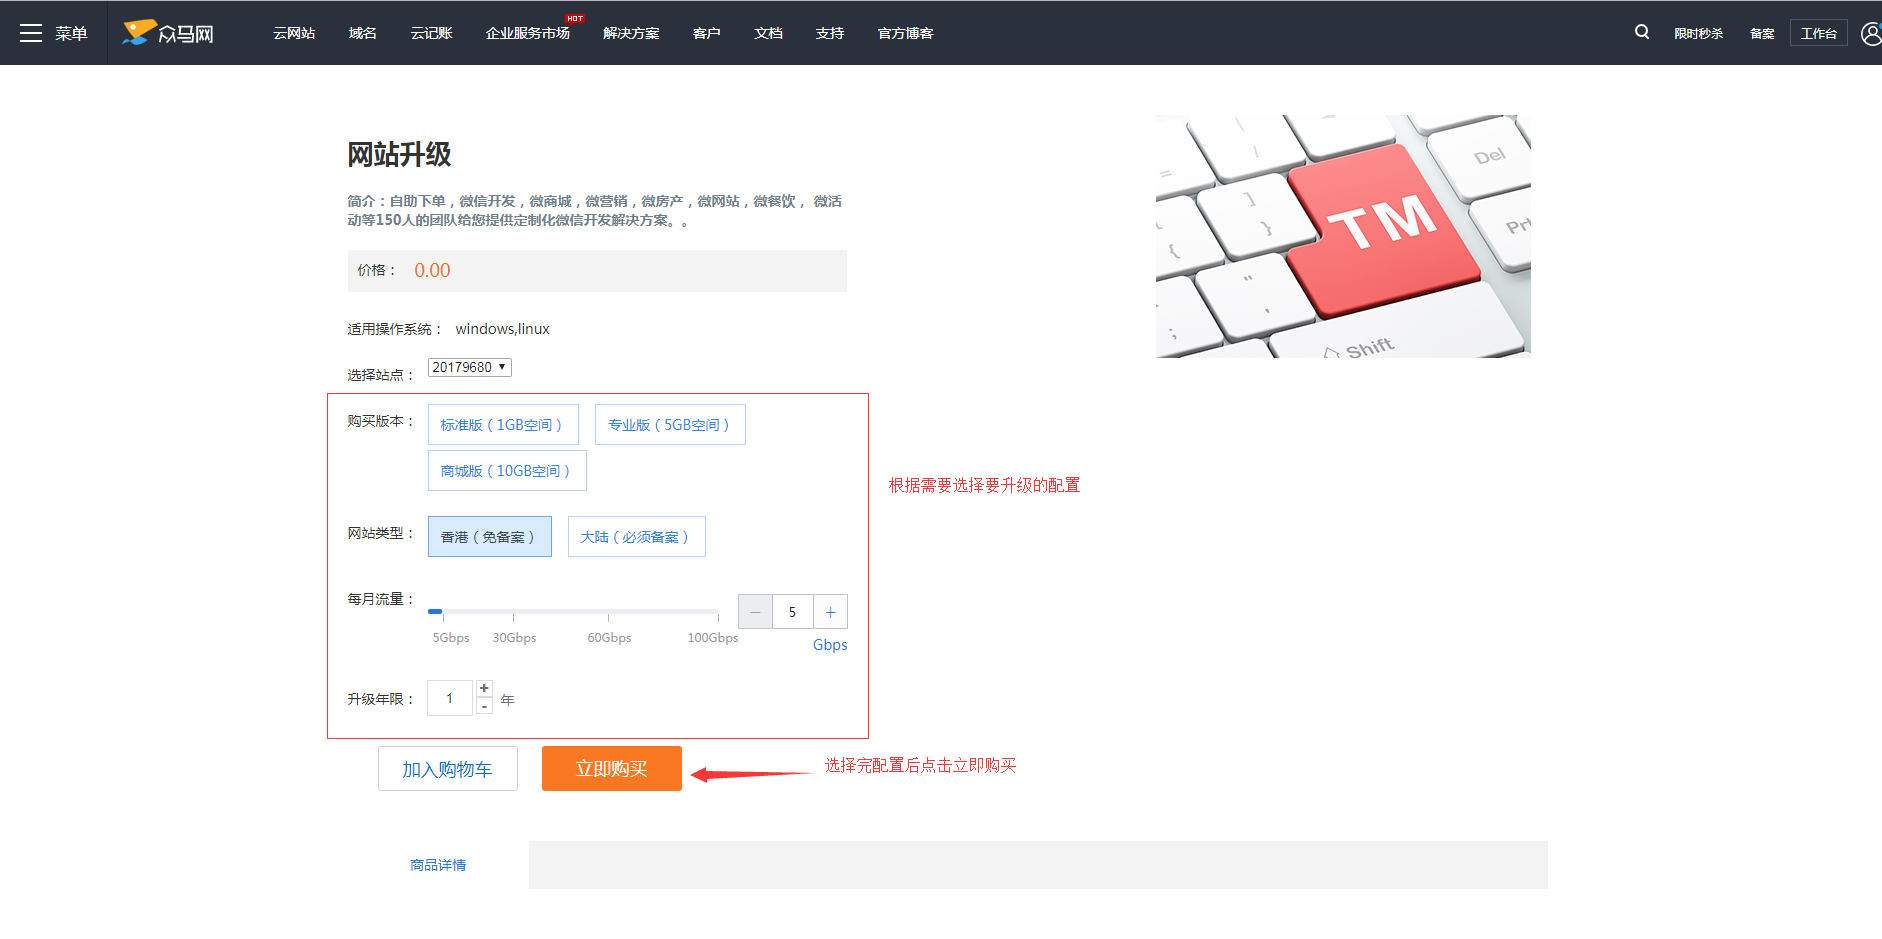Image resolution: width=1882 pixels, height=939 pixels.
Task: Select 专业版（5GB空间）version
Action: (670, 425)
